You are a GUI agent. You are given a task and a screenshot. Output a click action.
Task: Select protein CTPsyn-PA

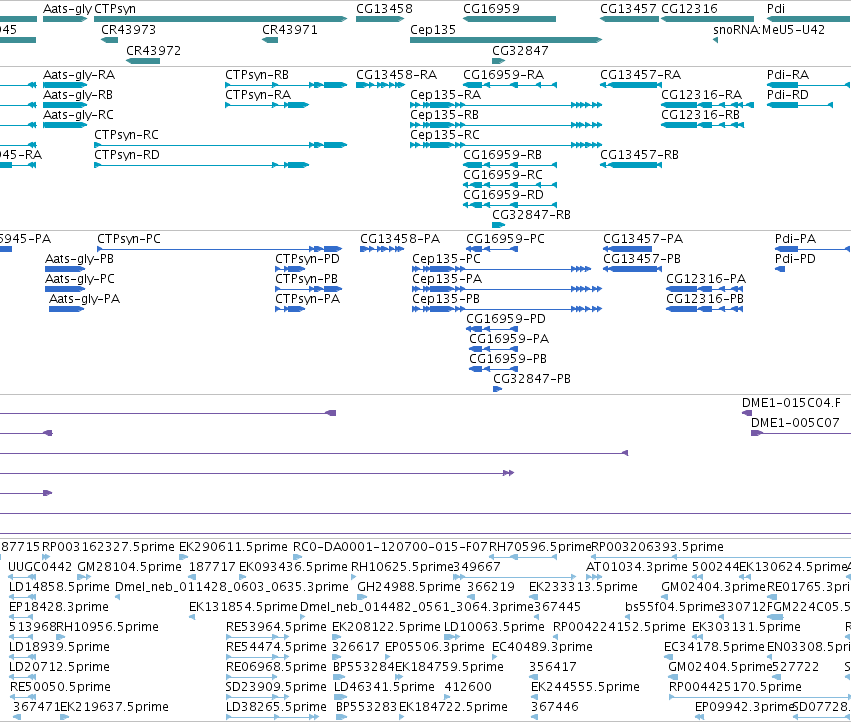(x=290, y=309)
